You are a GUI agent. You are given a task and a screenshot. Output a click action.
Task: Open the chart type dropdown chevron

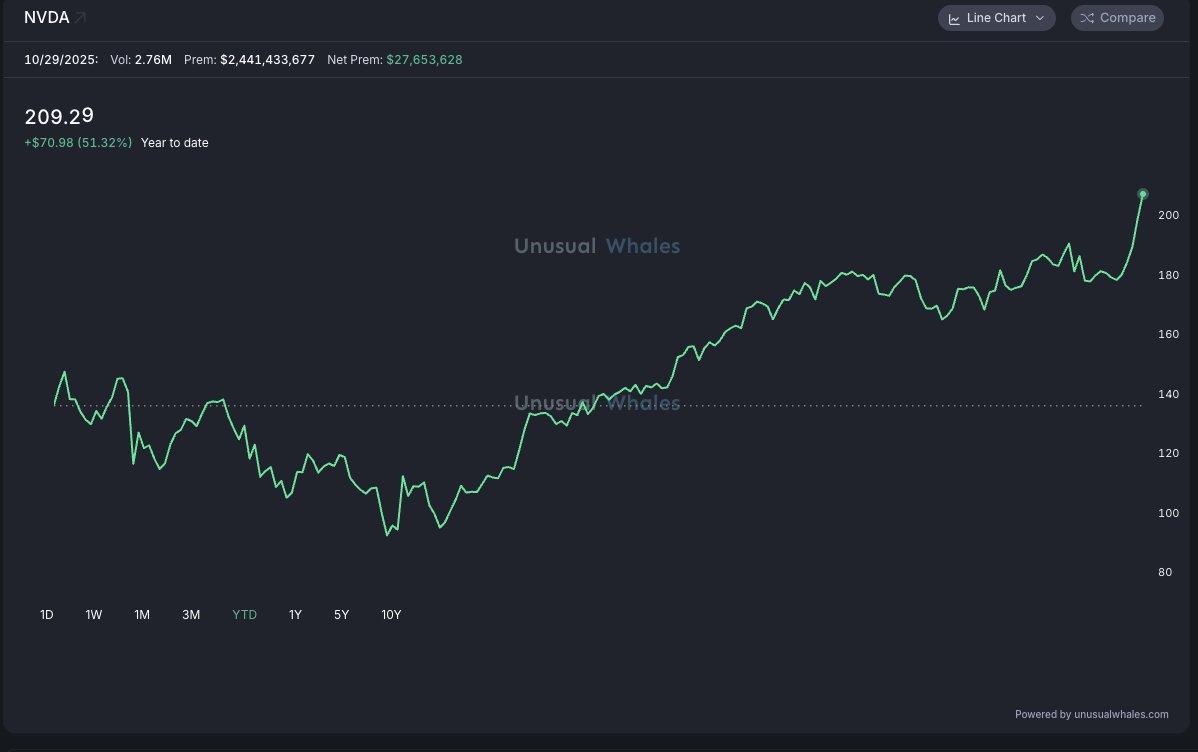[x=1041, y=18]
